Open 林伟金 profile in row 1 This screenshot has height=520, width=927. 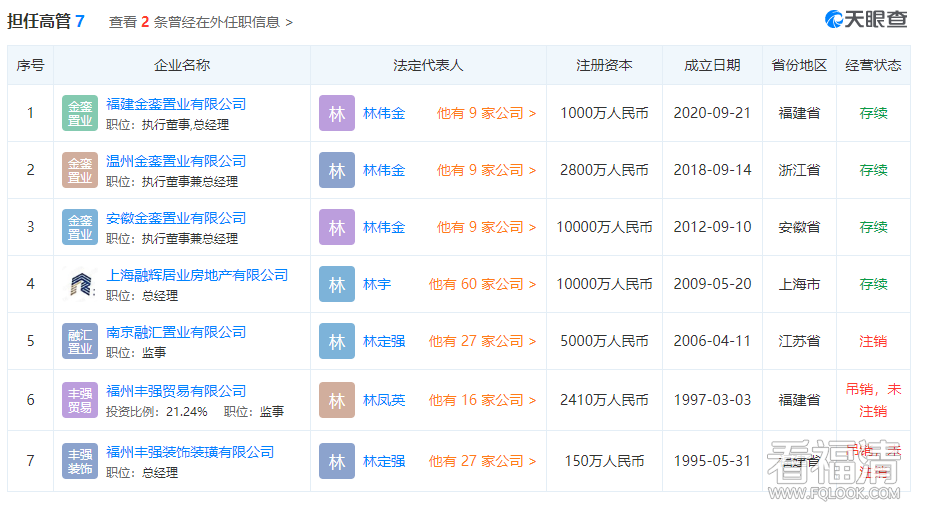(x=384, y=113)
